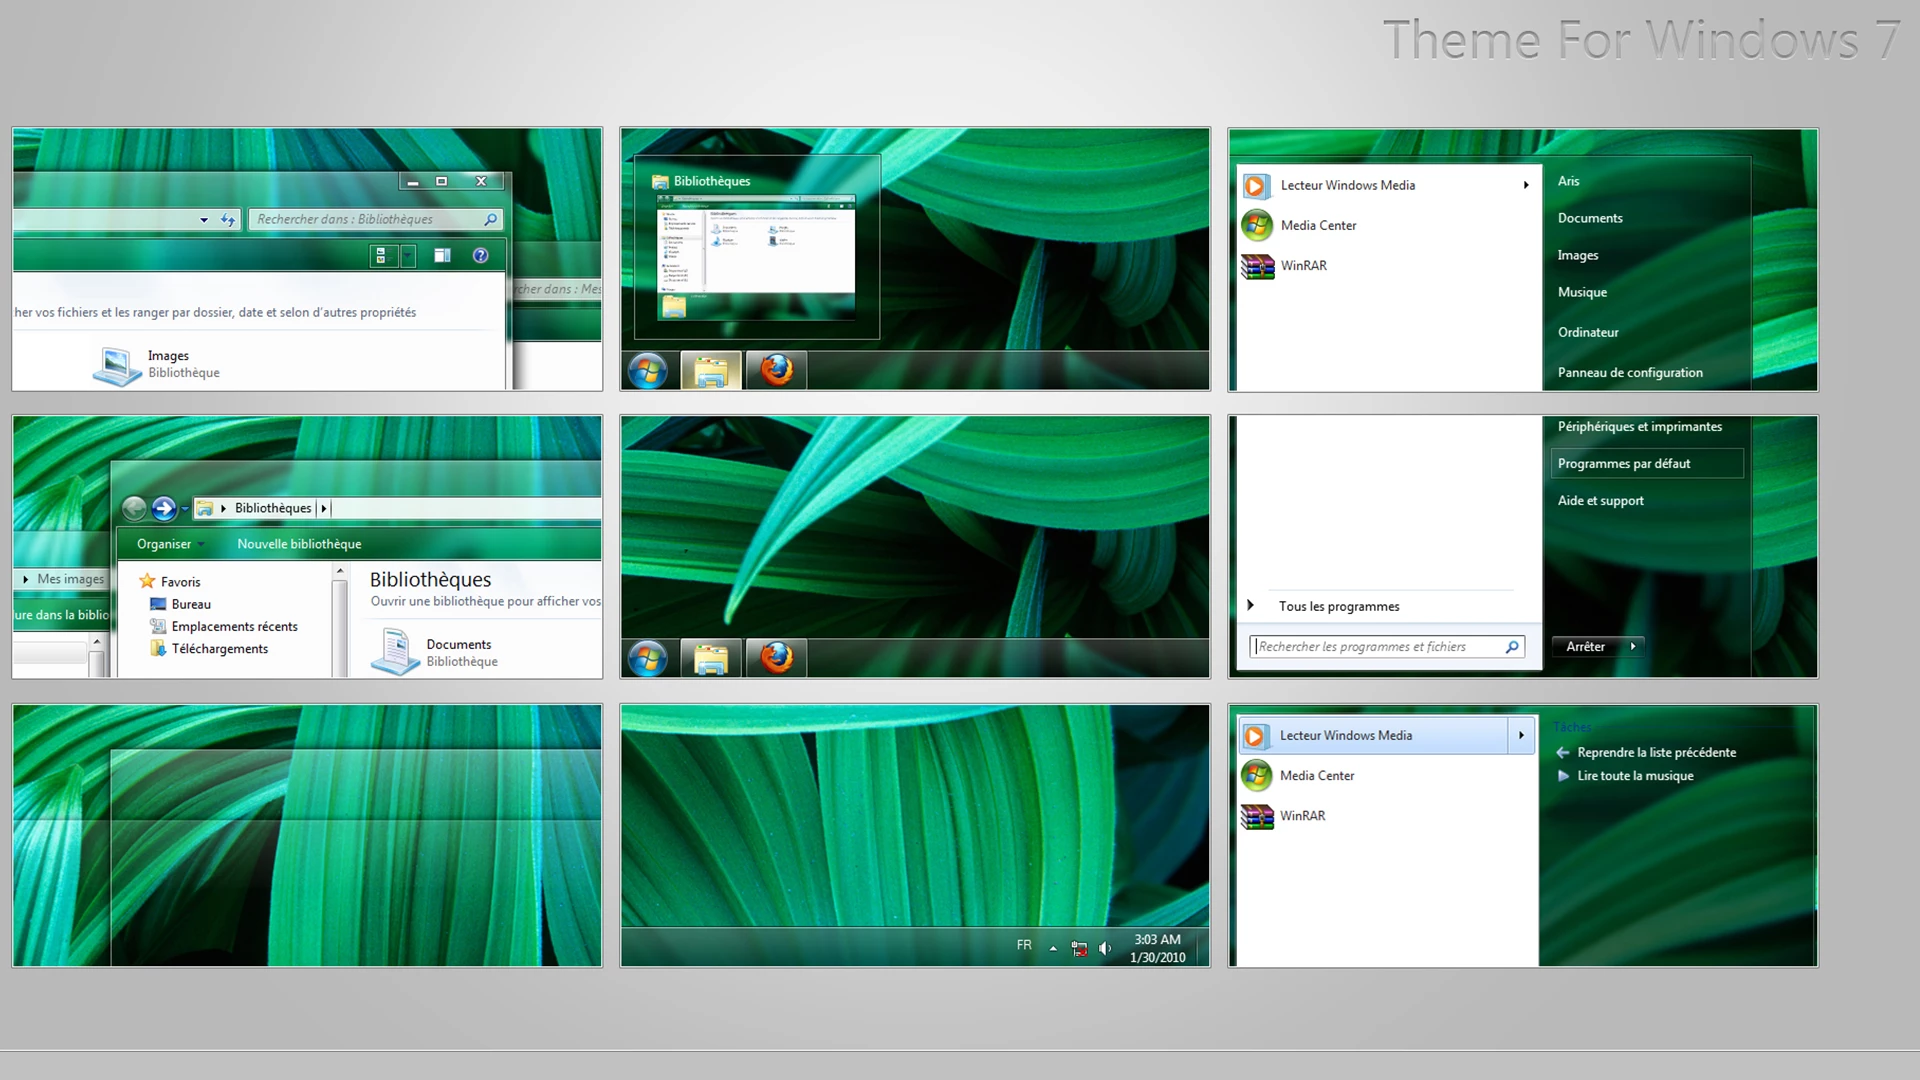Click the Explorer taskbar icon under the Bibliothèques thumbnail
1920x1080 pixels.
[711, 371]
